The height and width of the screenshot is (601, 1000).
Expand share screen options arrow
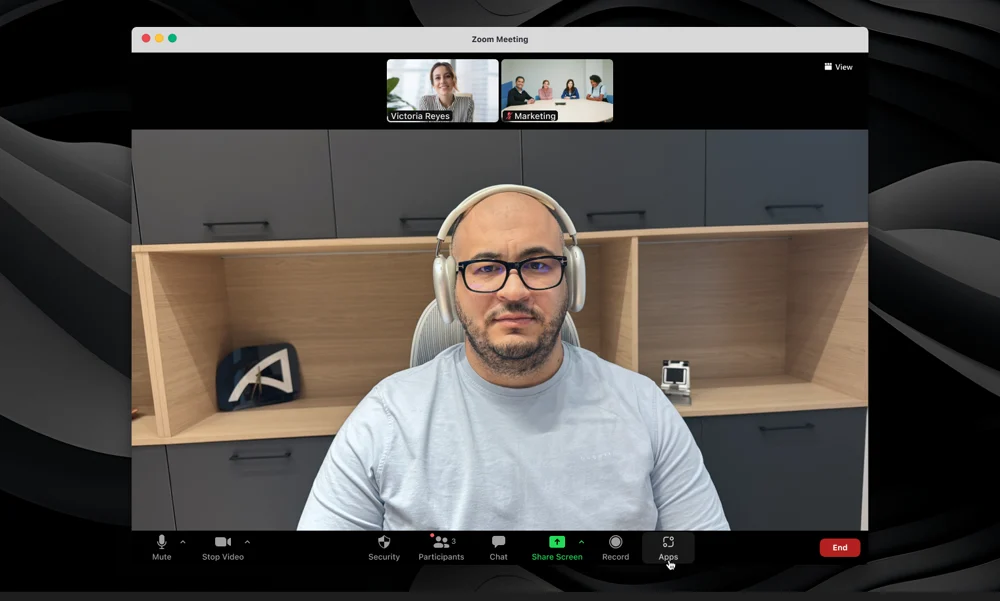(x=582, y=542)
